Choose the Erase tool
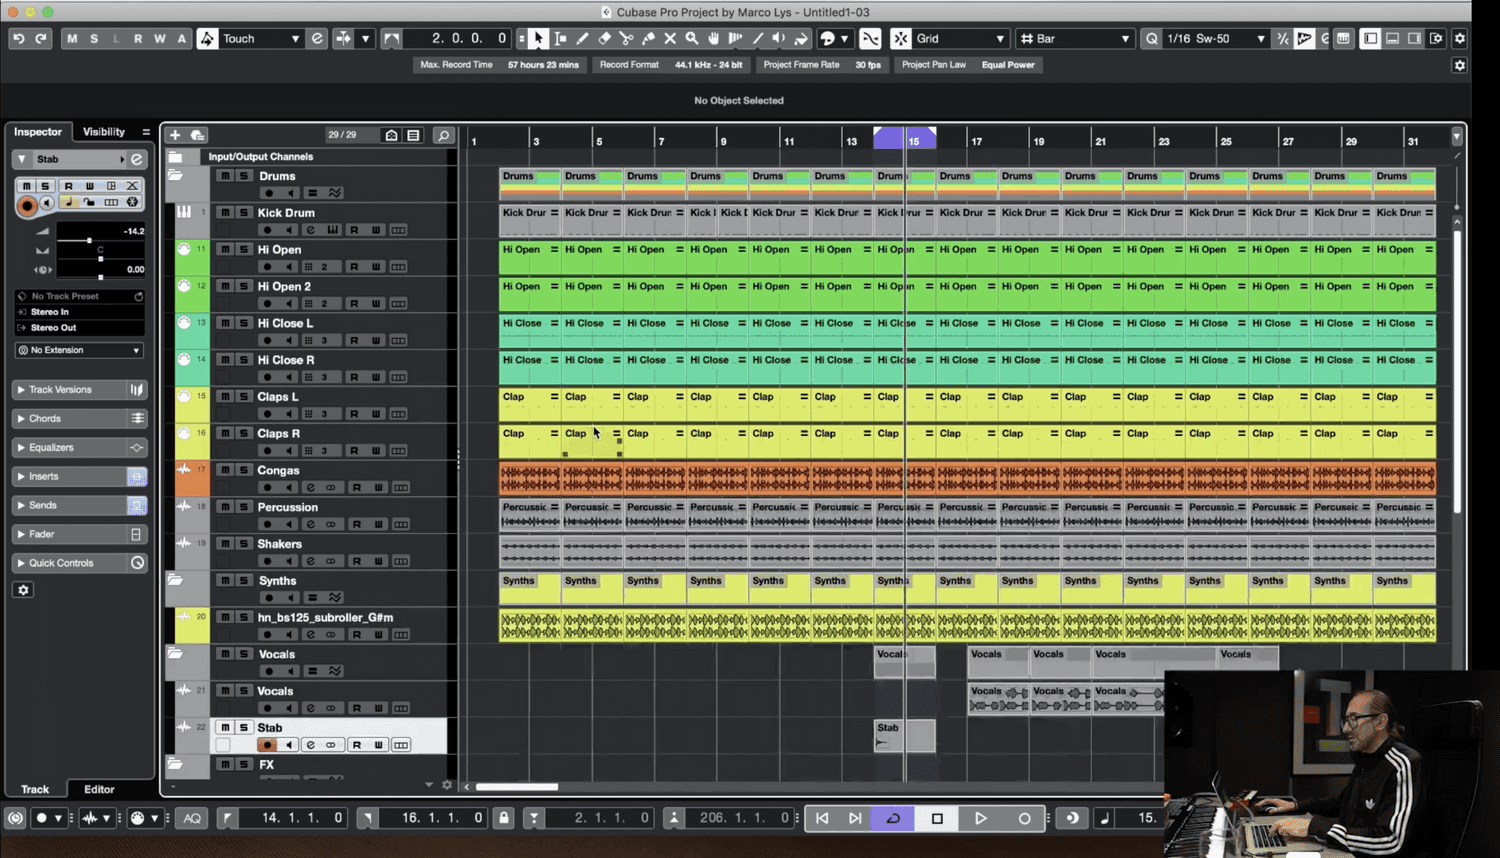The height and width of the screenshot is (858, 1500). [604, 38]
